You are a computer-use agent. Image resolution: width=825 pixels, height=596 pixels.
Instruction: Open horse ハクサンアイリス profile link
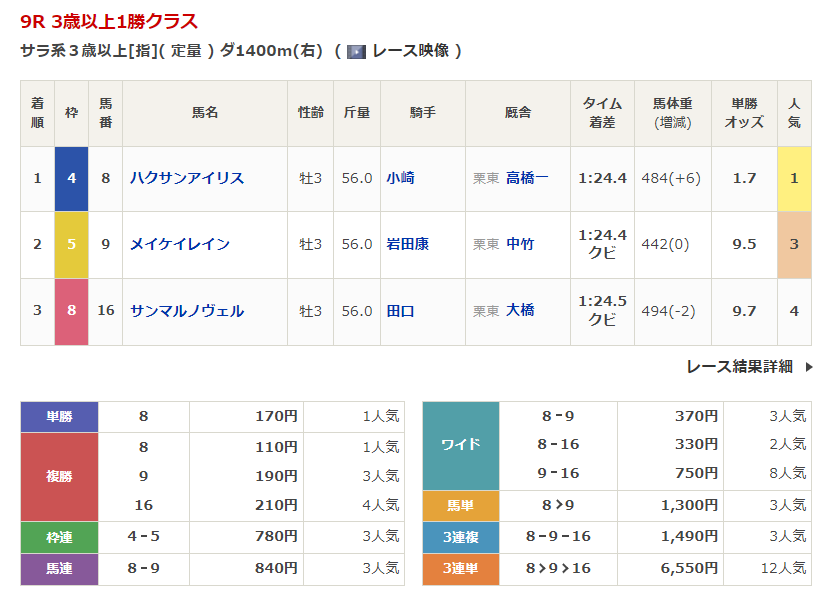click(x=187, y=178)
